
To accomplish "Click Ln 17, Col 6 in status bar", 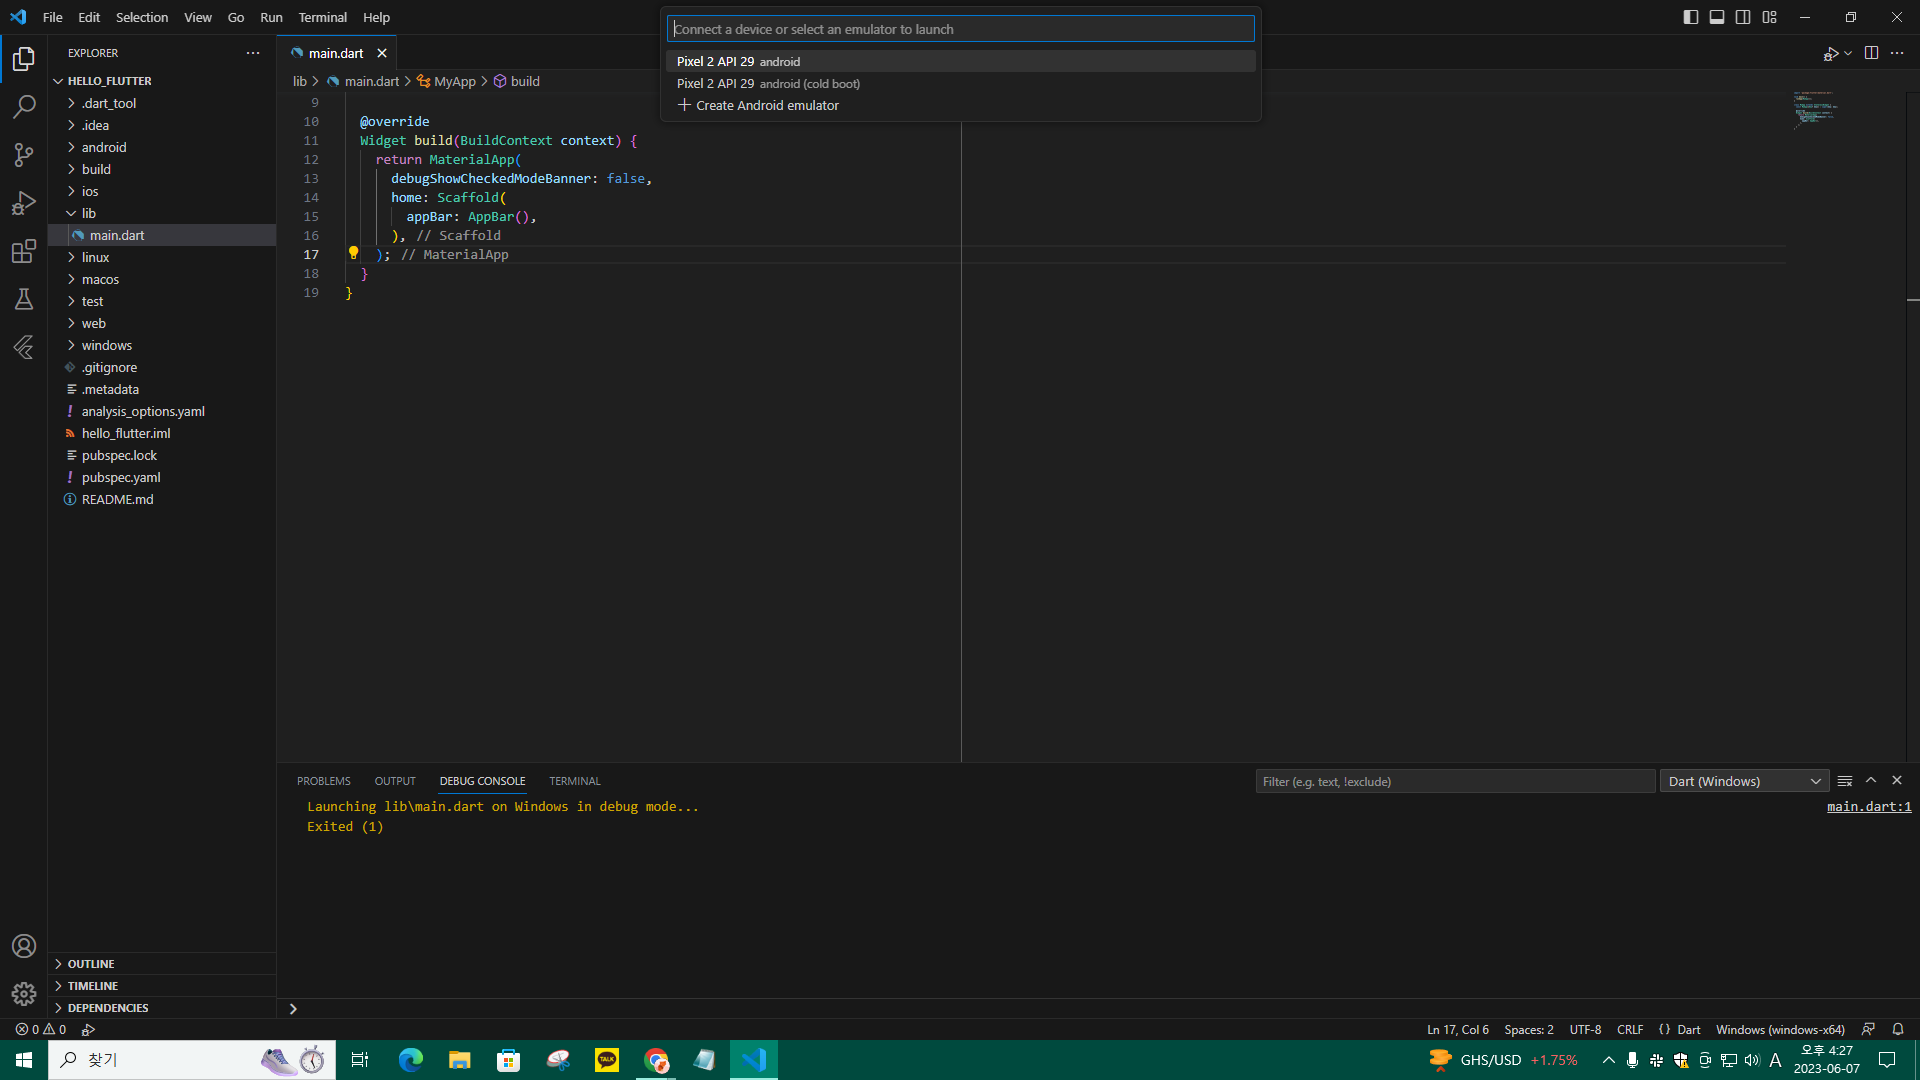I will pyautogui.click(x=1458, y=1029).
